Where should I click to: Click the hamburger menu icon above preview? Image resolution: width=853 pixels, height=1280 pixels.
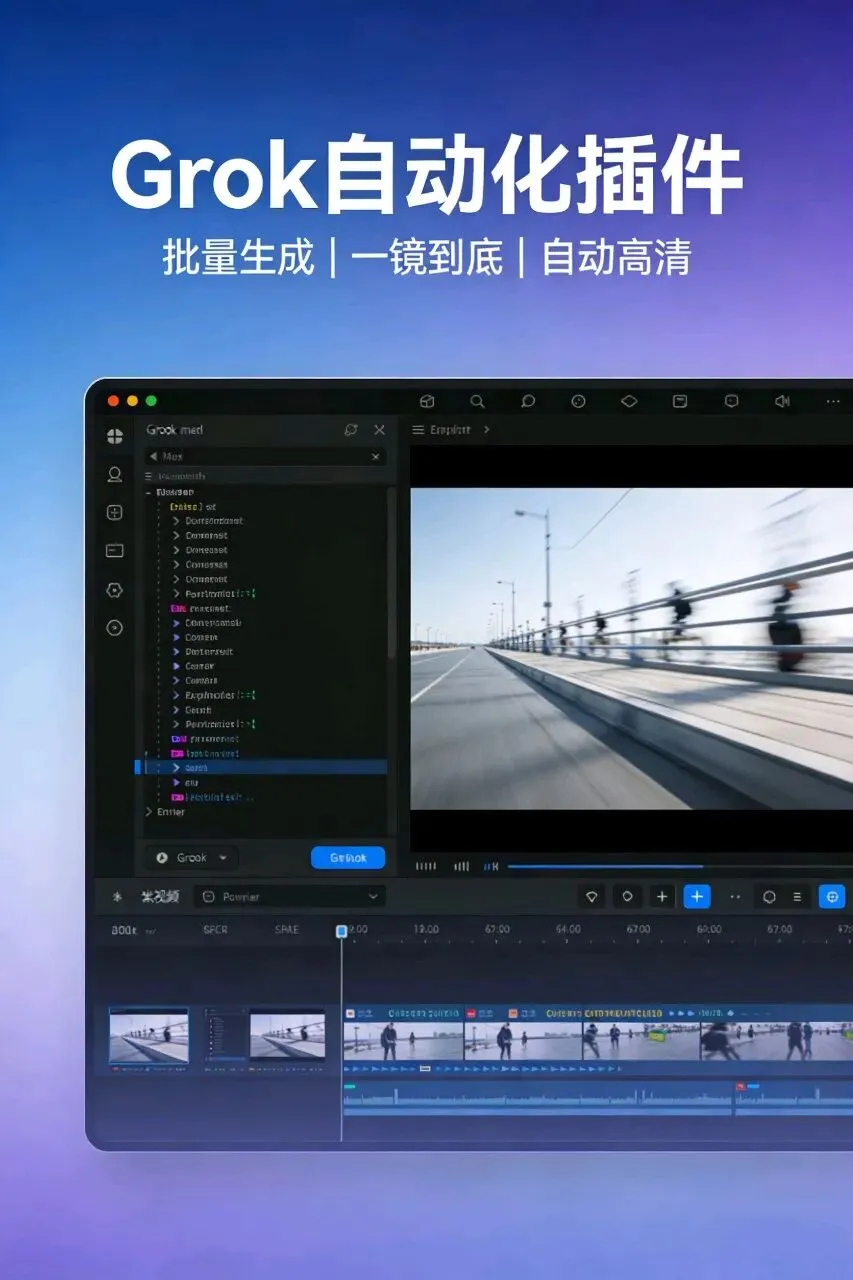(418, 429)
